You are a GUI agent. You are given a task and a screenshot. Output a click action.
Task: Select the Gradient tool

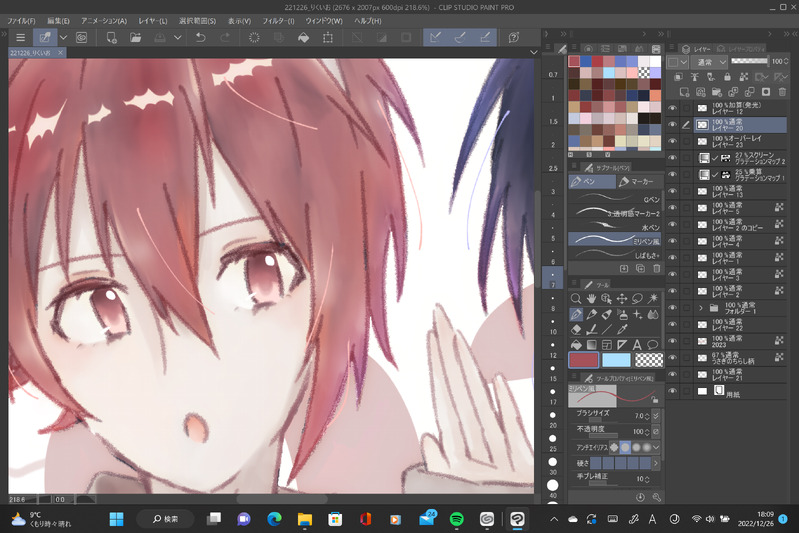click(591, 345)
